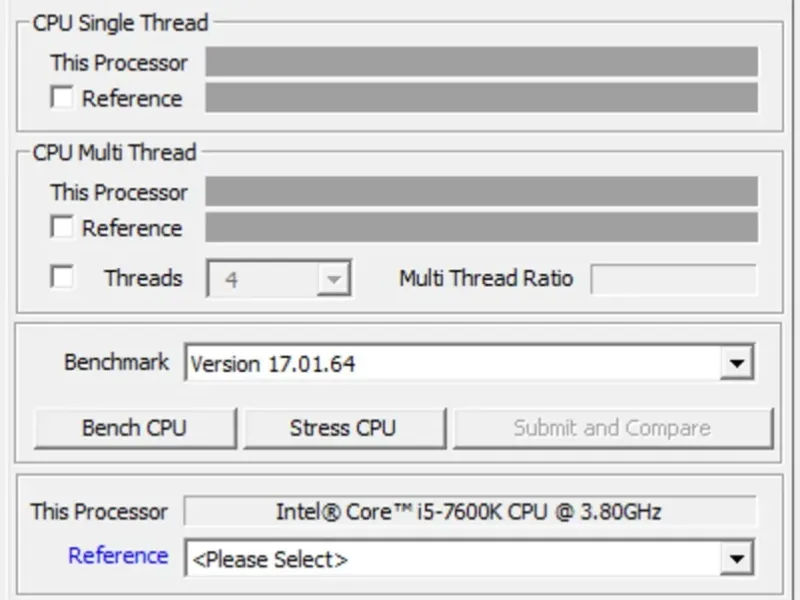Click the Multi Thread Reference score bar
This screenshot has height=600, width=800.
click(x=481, y=227)
